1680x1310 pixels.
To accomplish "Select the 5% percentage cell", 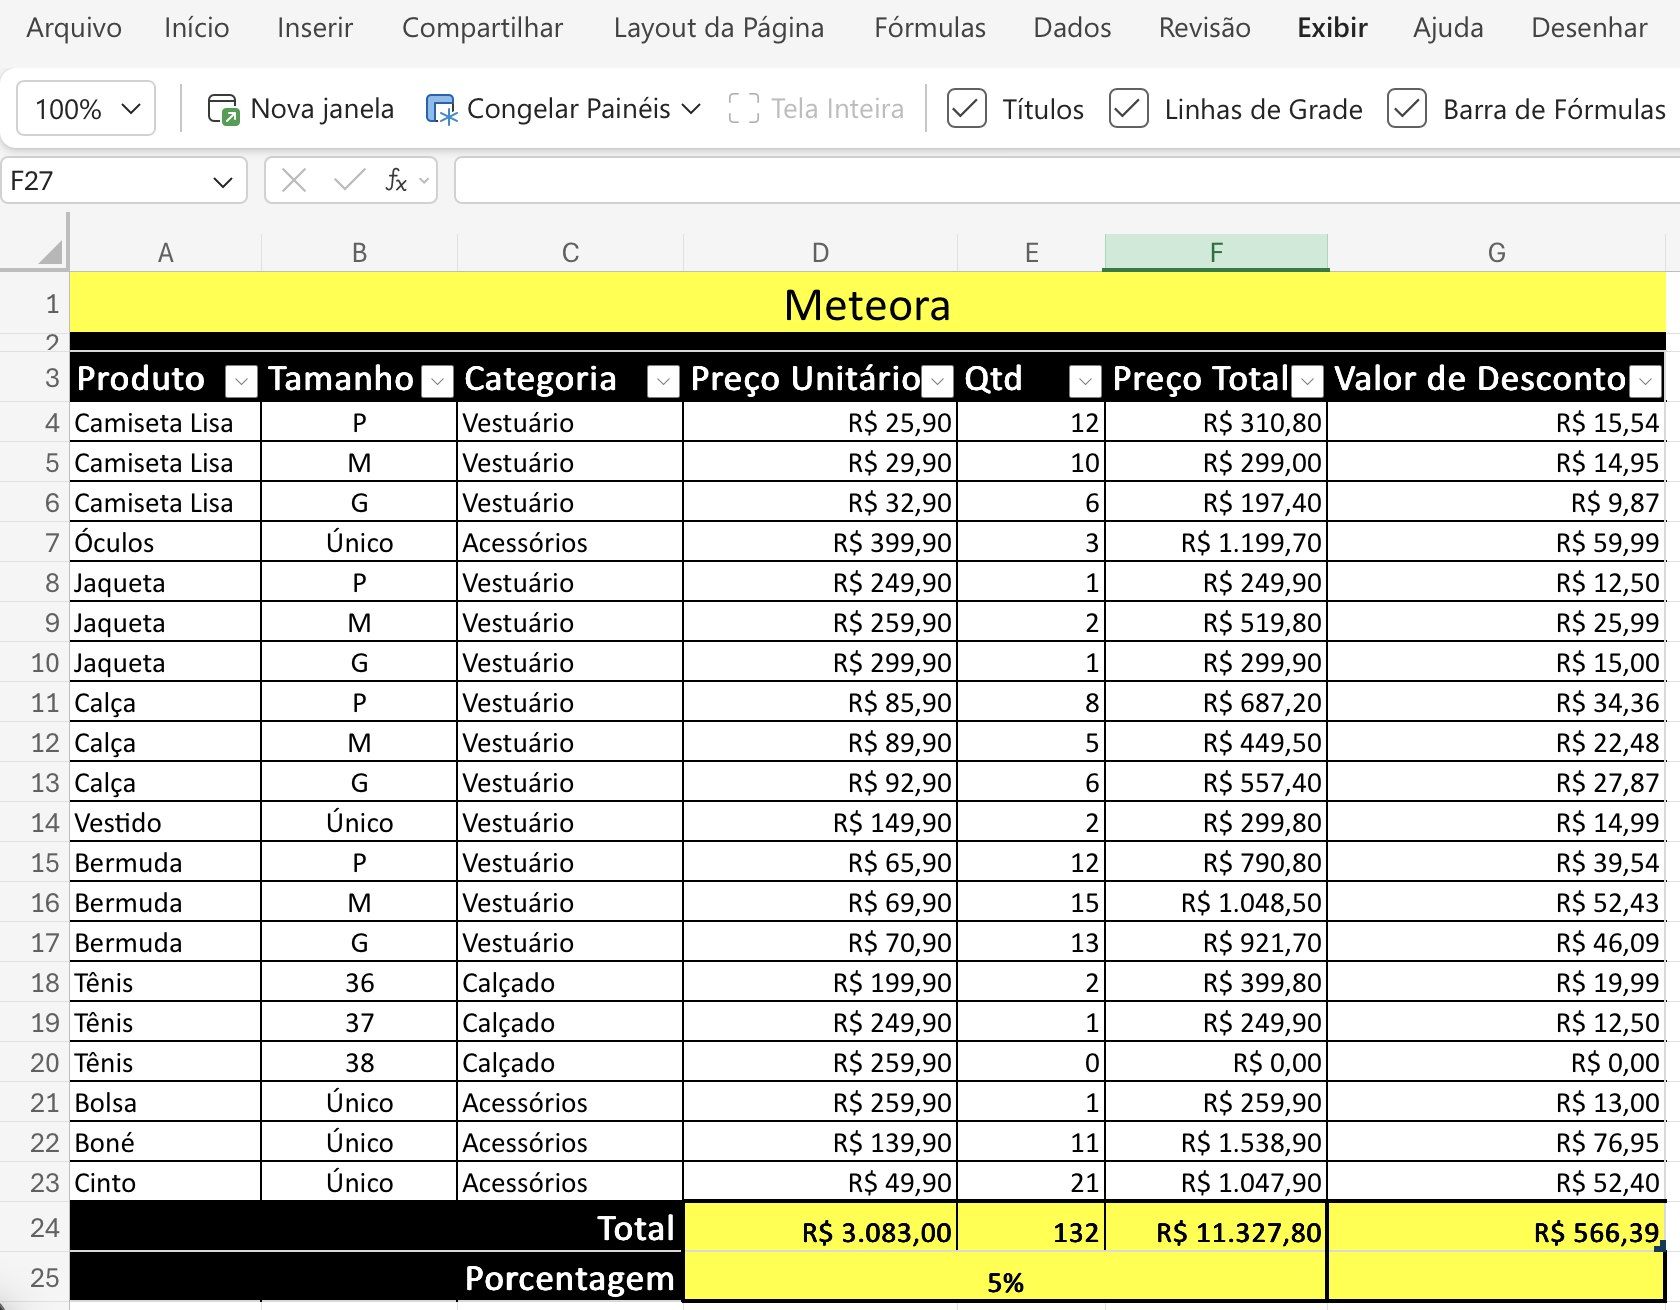I will (1005, 1278).
